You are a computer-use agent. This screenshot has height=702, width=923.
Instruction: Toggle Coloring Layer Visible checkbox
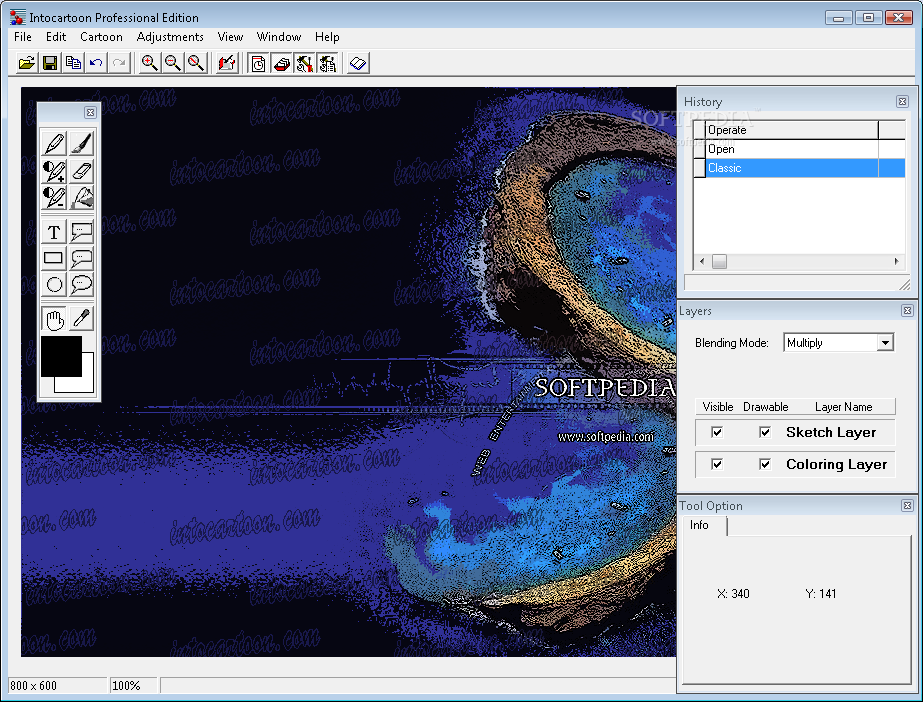pos(717,464)
